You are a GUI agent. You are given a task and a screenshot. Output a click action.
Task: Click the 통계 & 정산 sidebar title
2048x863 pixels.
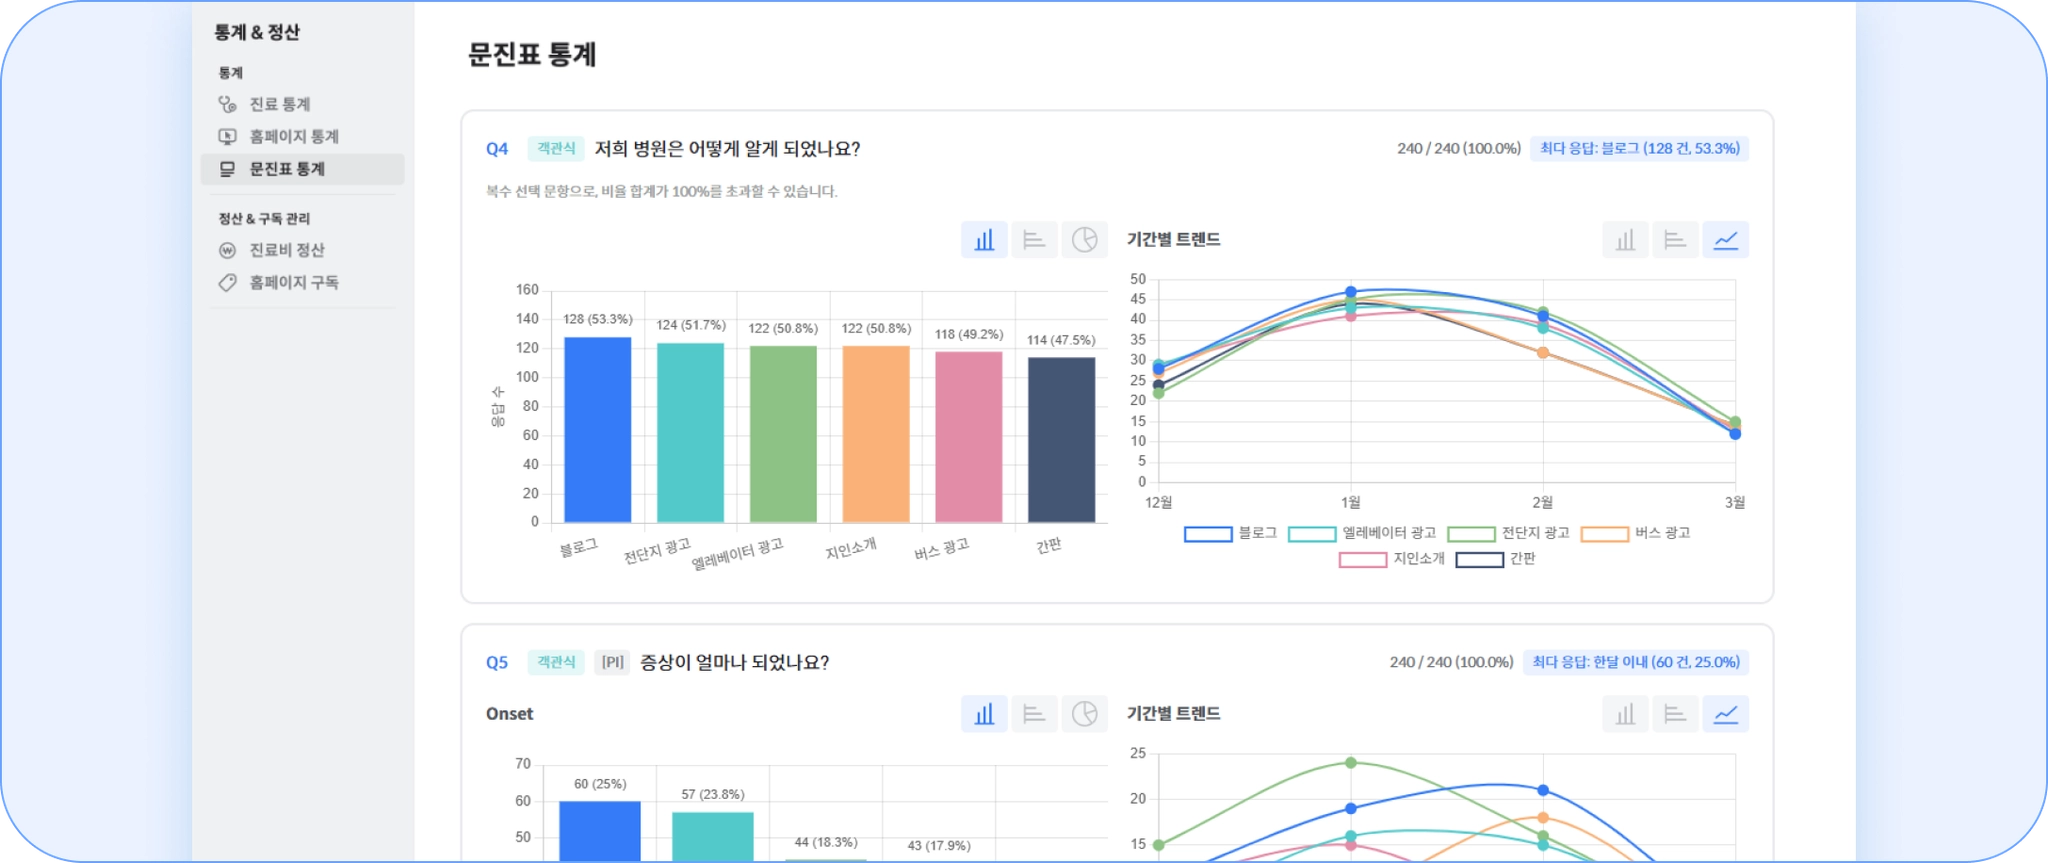click(x=257, y=32)
